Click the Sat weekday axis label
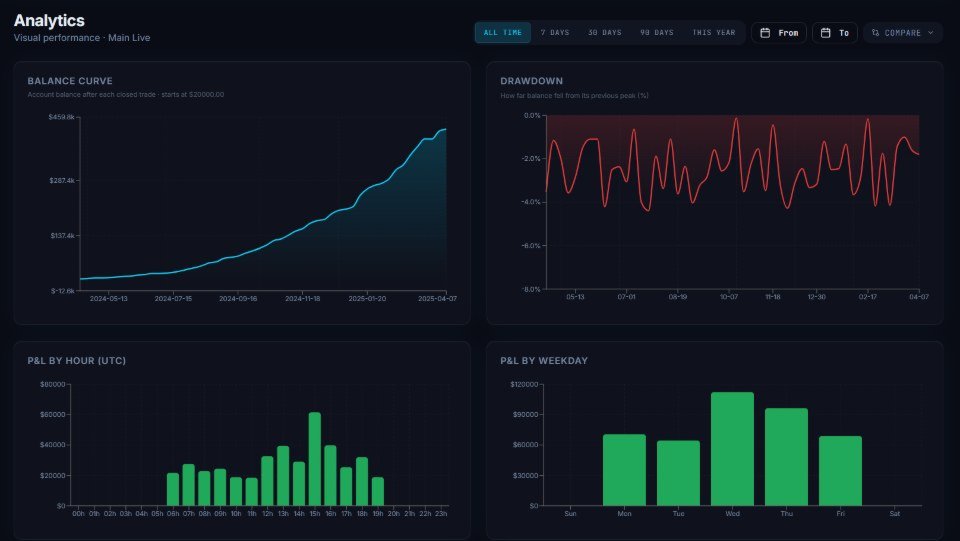Image resolution: width=960 pixels, height=541 pixels. tap(894, 513)
